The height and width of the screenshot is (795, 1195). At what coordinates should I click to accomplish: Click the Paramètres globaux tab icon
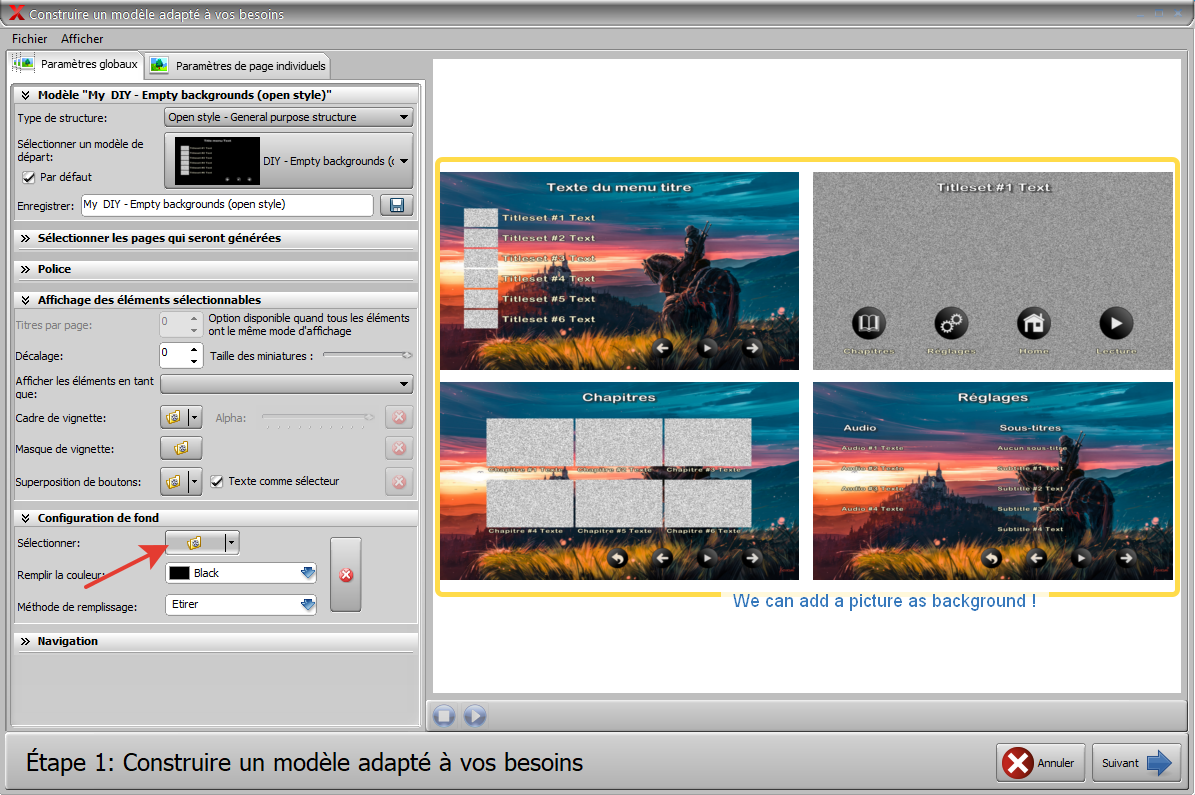point(24,64)
